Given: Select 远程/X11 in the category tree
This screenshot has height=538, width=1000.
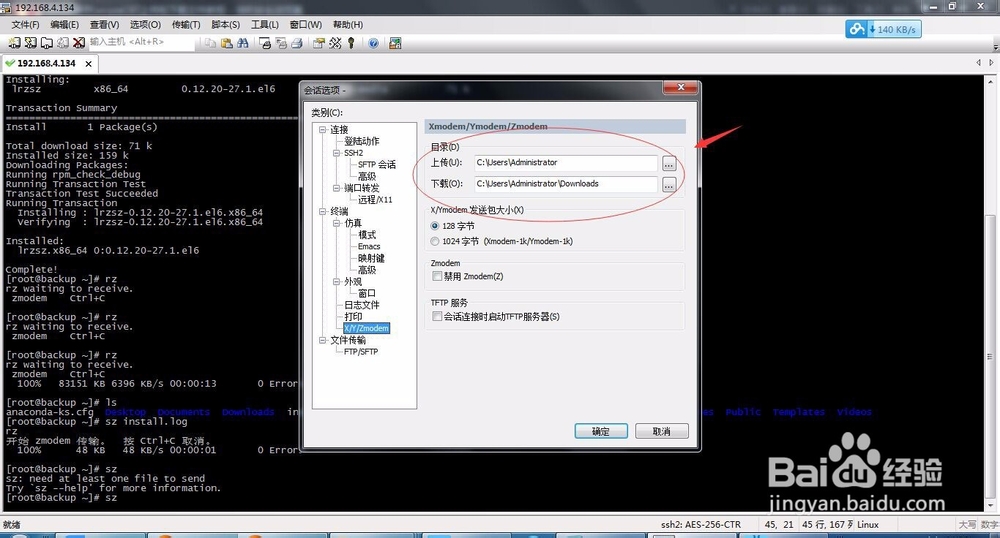Looking at the screenshot, I should [x=375, y=200].
